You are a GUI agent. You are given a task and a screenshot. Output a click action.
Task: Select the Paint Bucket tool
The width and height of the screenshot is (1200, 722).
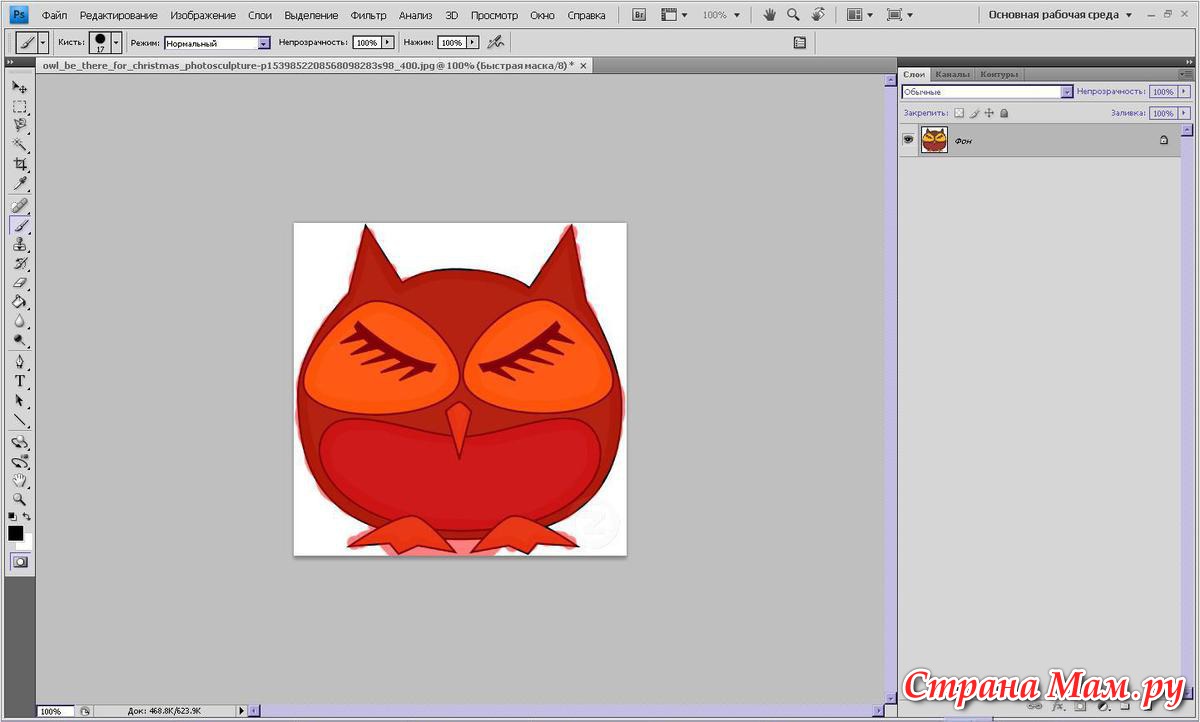pyautogui.click(x=19, y=302)
